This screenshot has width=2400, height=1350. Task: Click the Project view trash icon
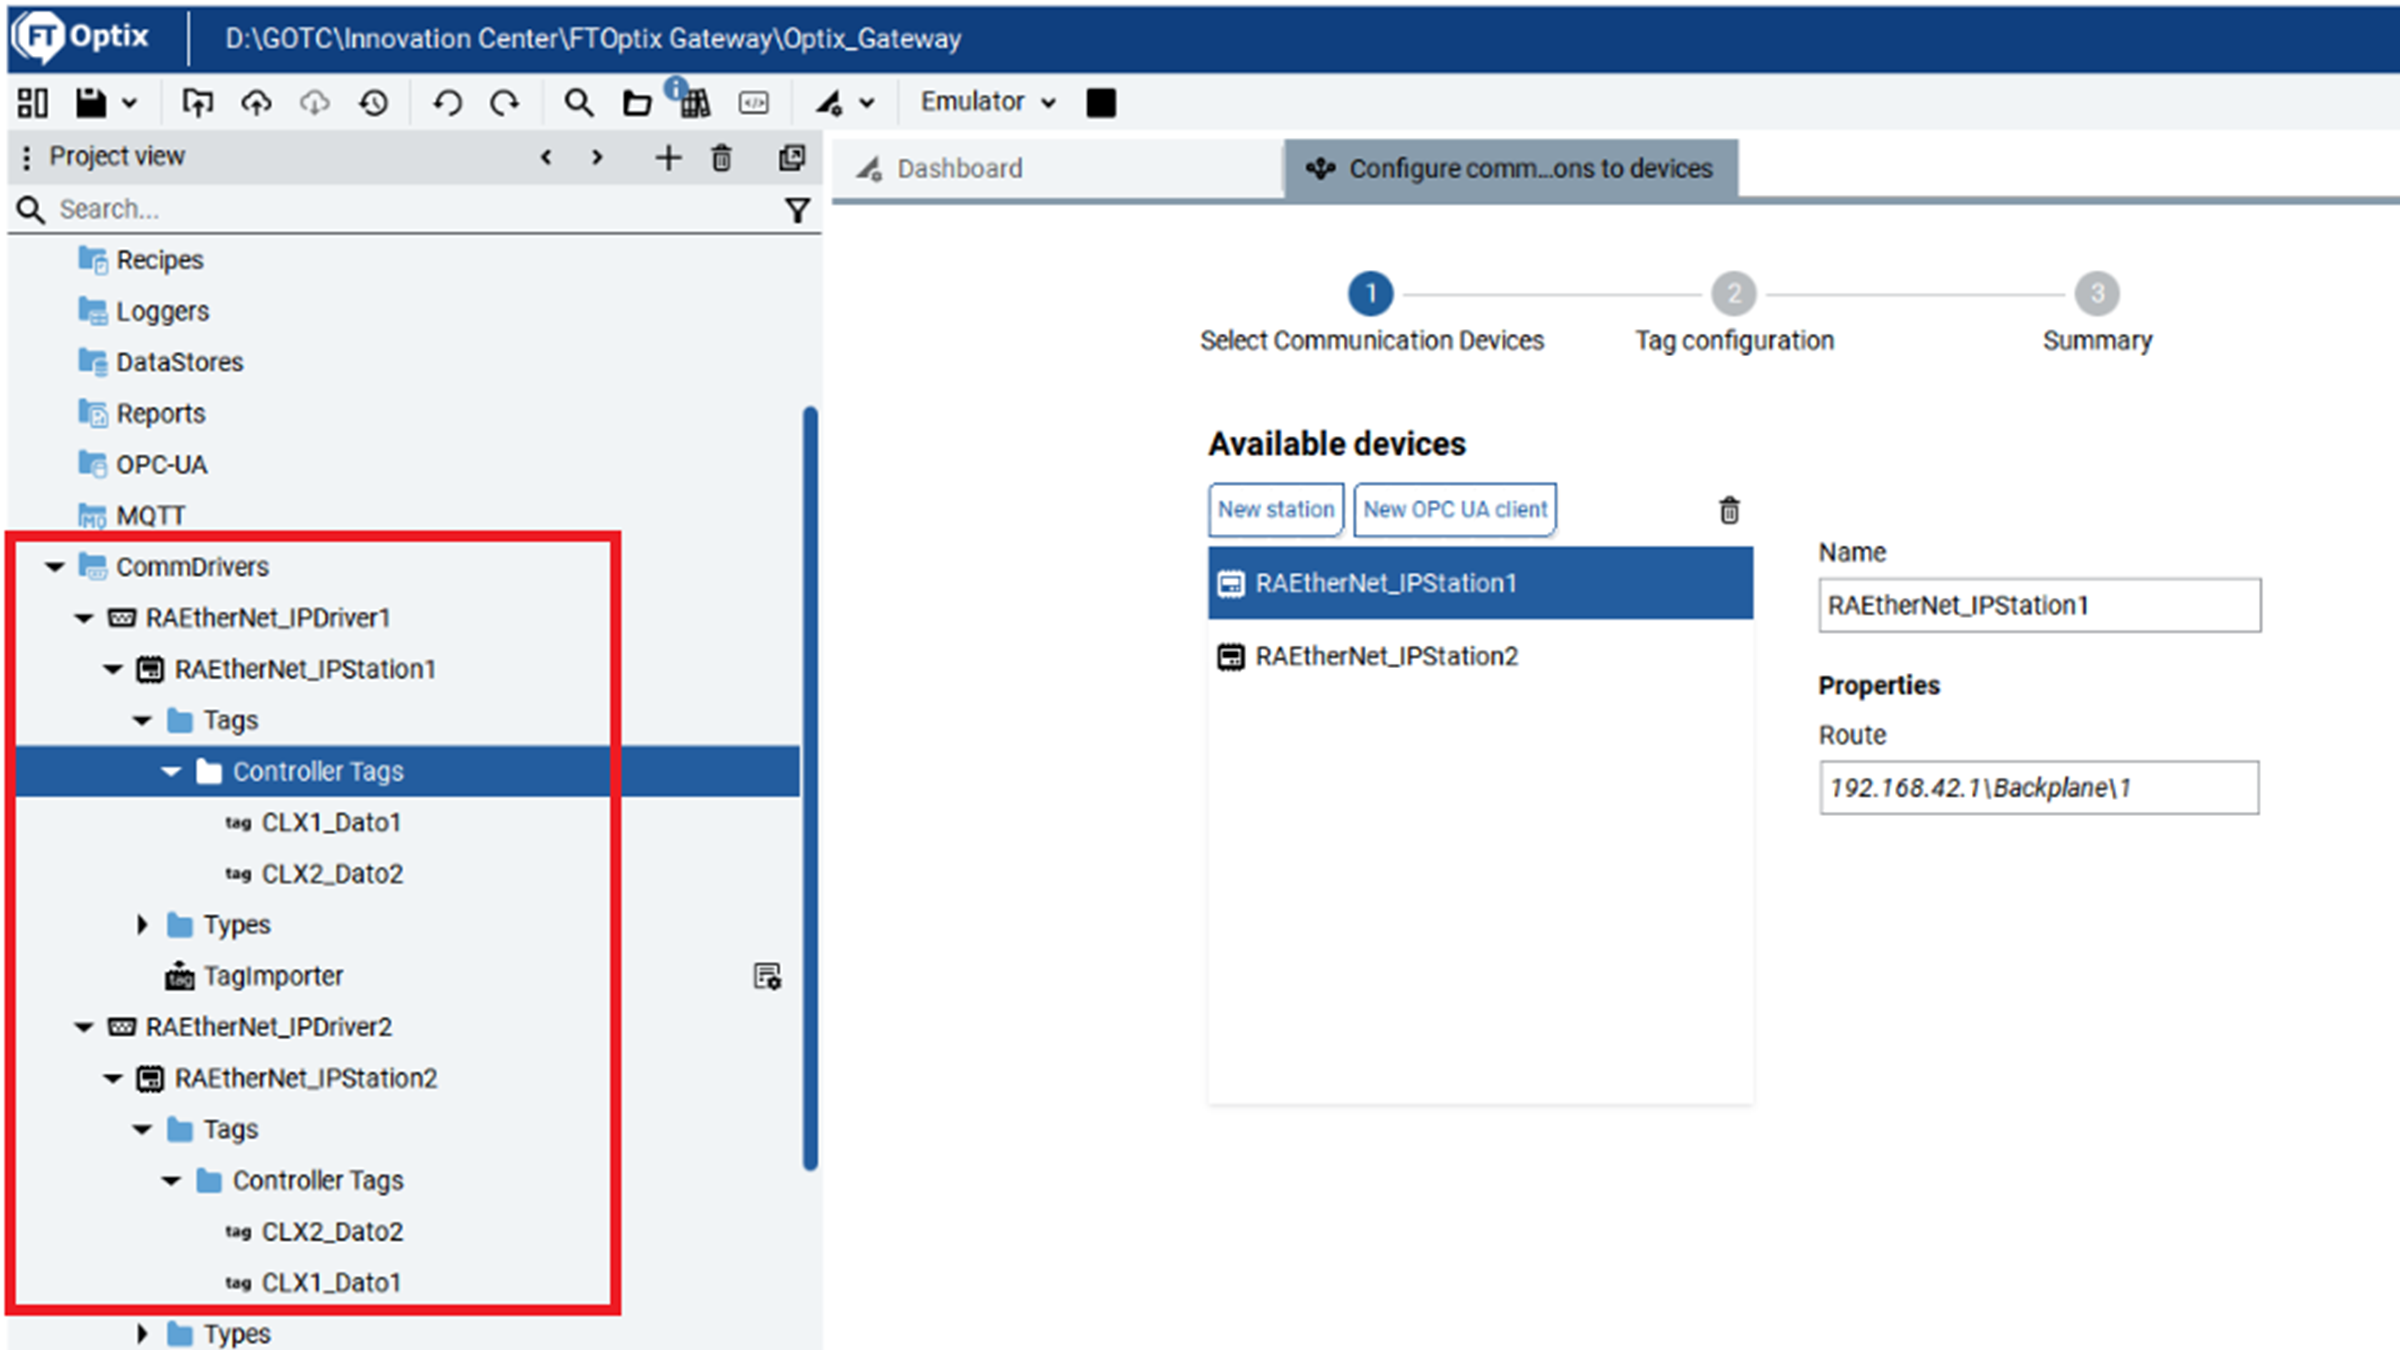click(x=721, y=157)
